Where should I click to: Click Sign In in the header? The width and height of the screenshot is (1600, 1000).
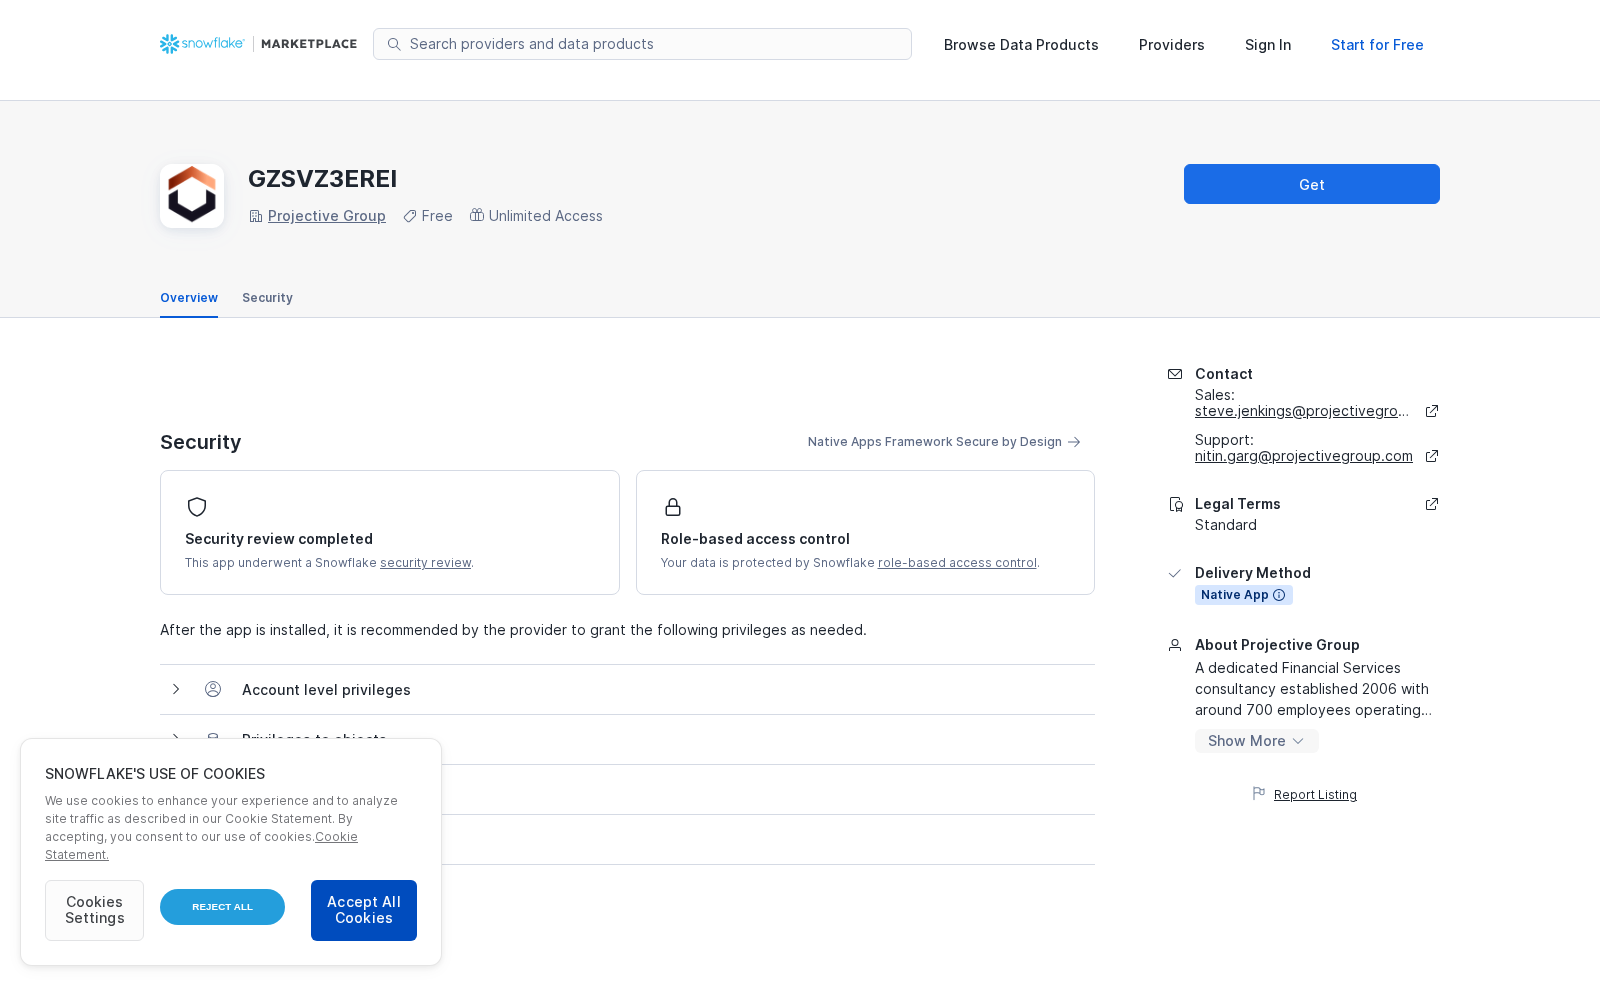pyautogui.click(x=1268, y=45)
